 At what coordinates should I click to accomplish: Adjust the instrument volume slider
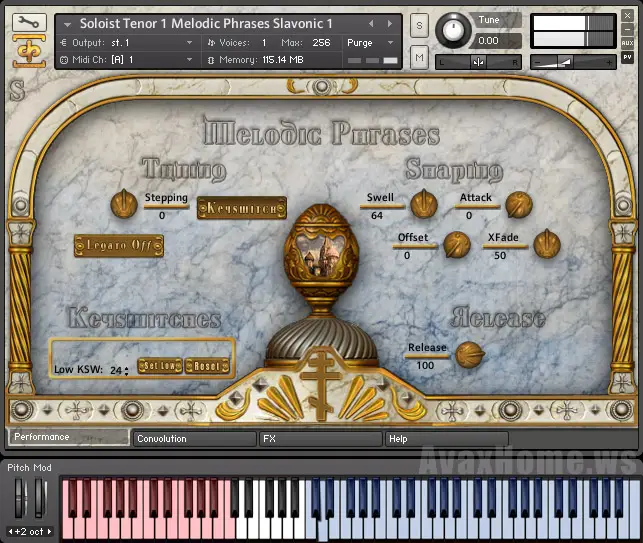click(573, 62)
